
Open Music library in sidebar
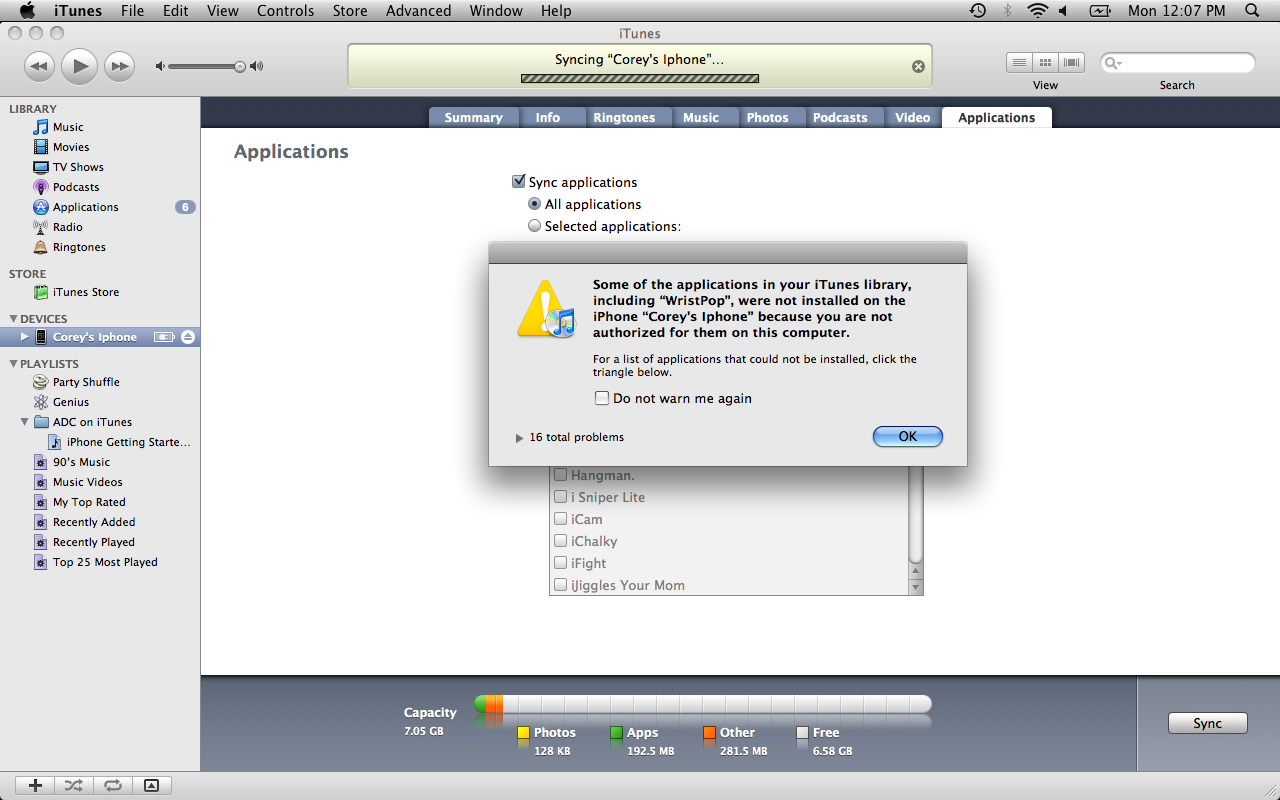[68, 127]
